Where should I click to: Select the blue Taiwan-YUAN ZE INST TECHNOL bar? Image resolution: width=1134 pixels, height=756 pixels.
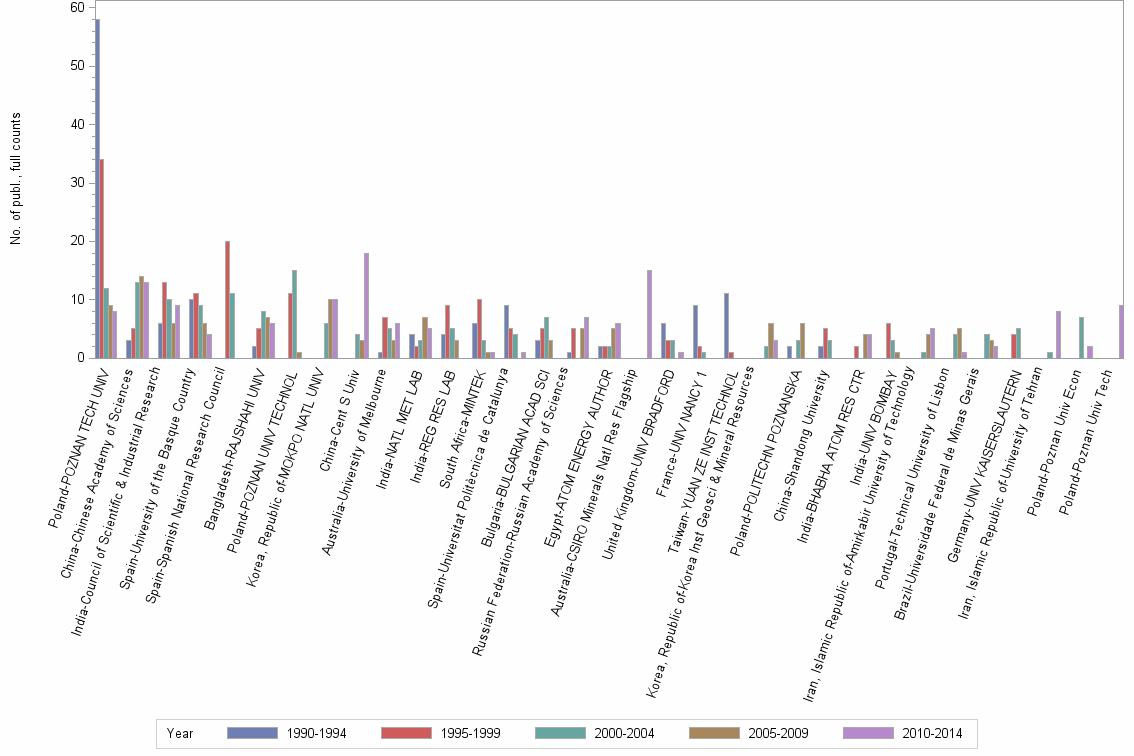pyautogui.click(x=726, y=326)
